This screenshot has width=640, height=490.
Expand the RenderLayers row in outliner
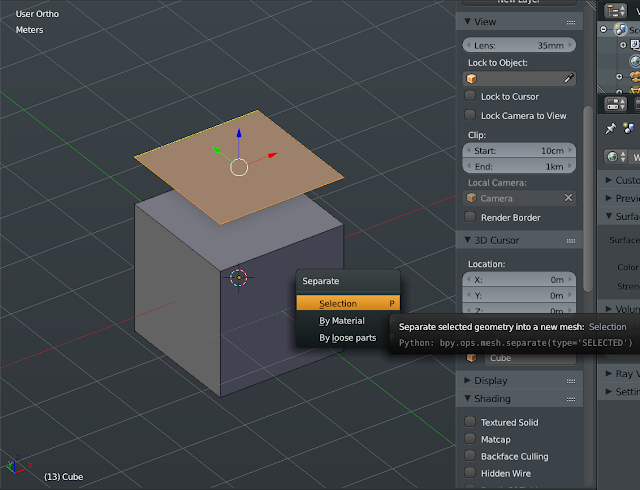[623, 45]
